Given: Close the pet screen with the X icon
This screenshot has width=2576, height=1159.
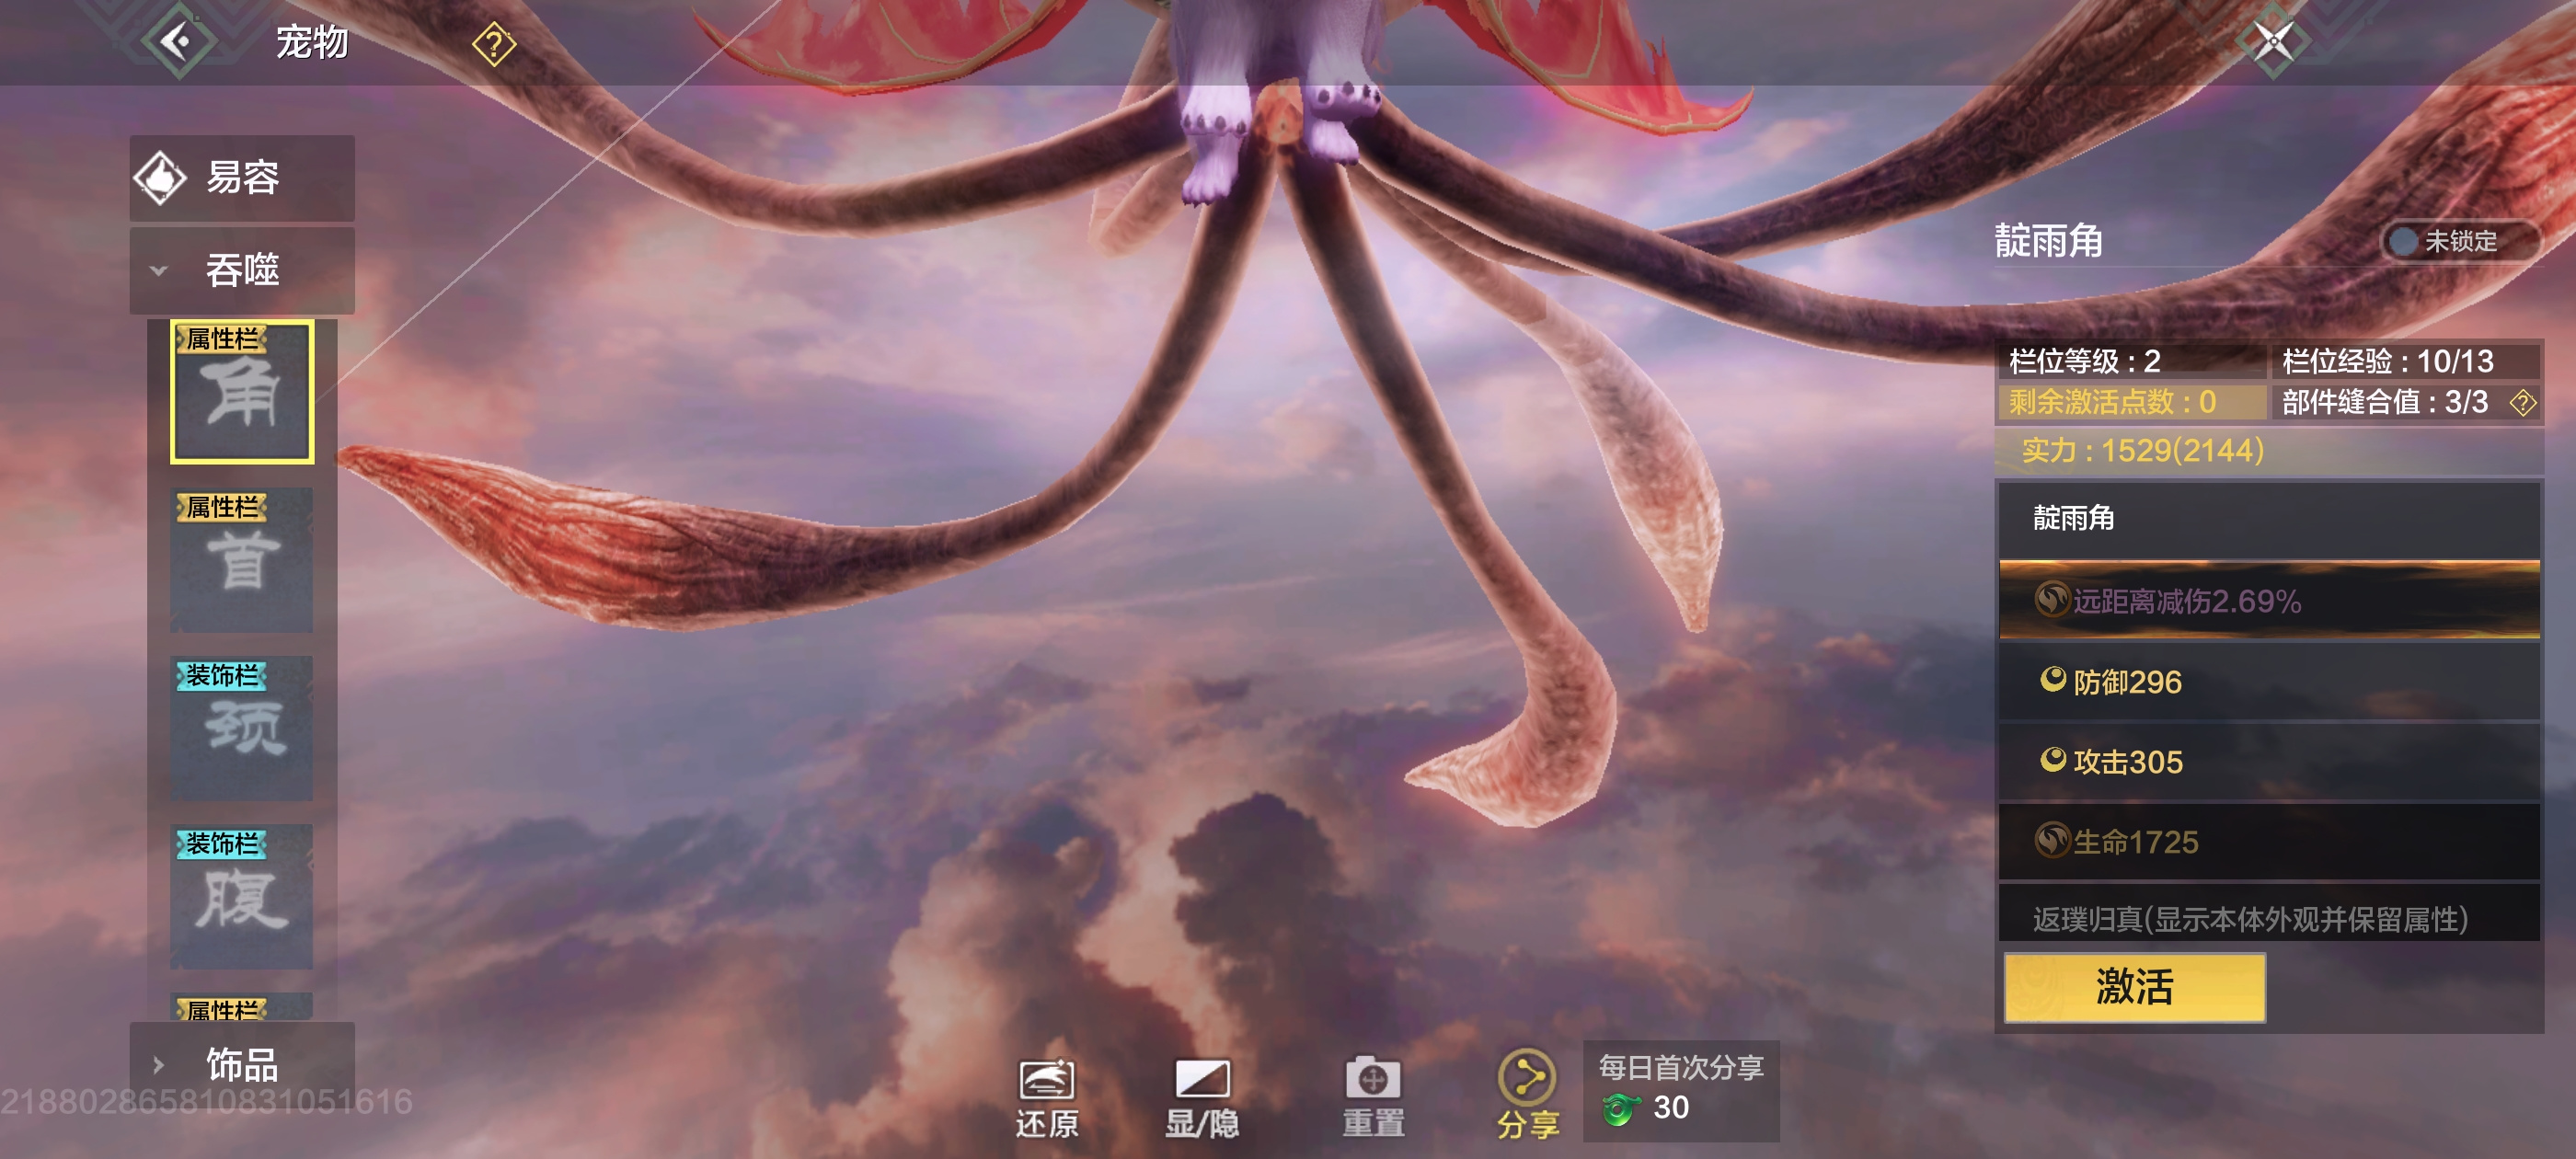Looking at the screenshot, I should (2273, 42).
